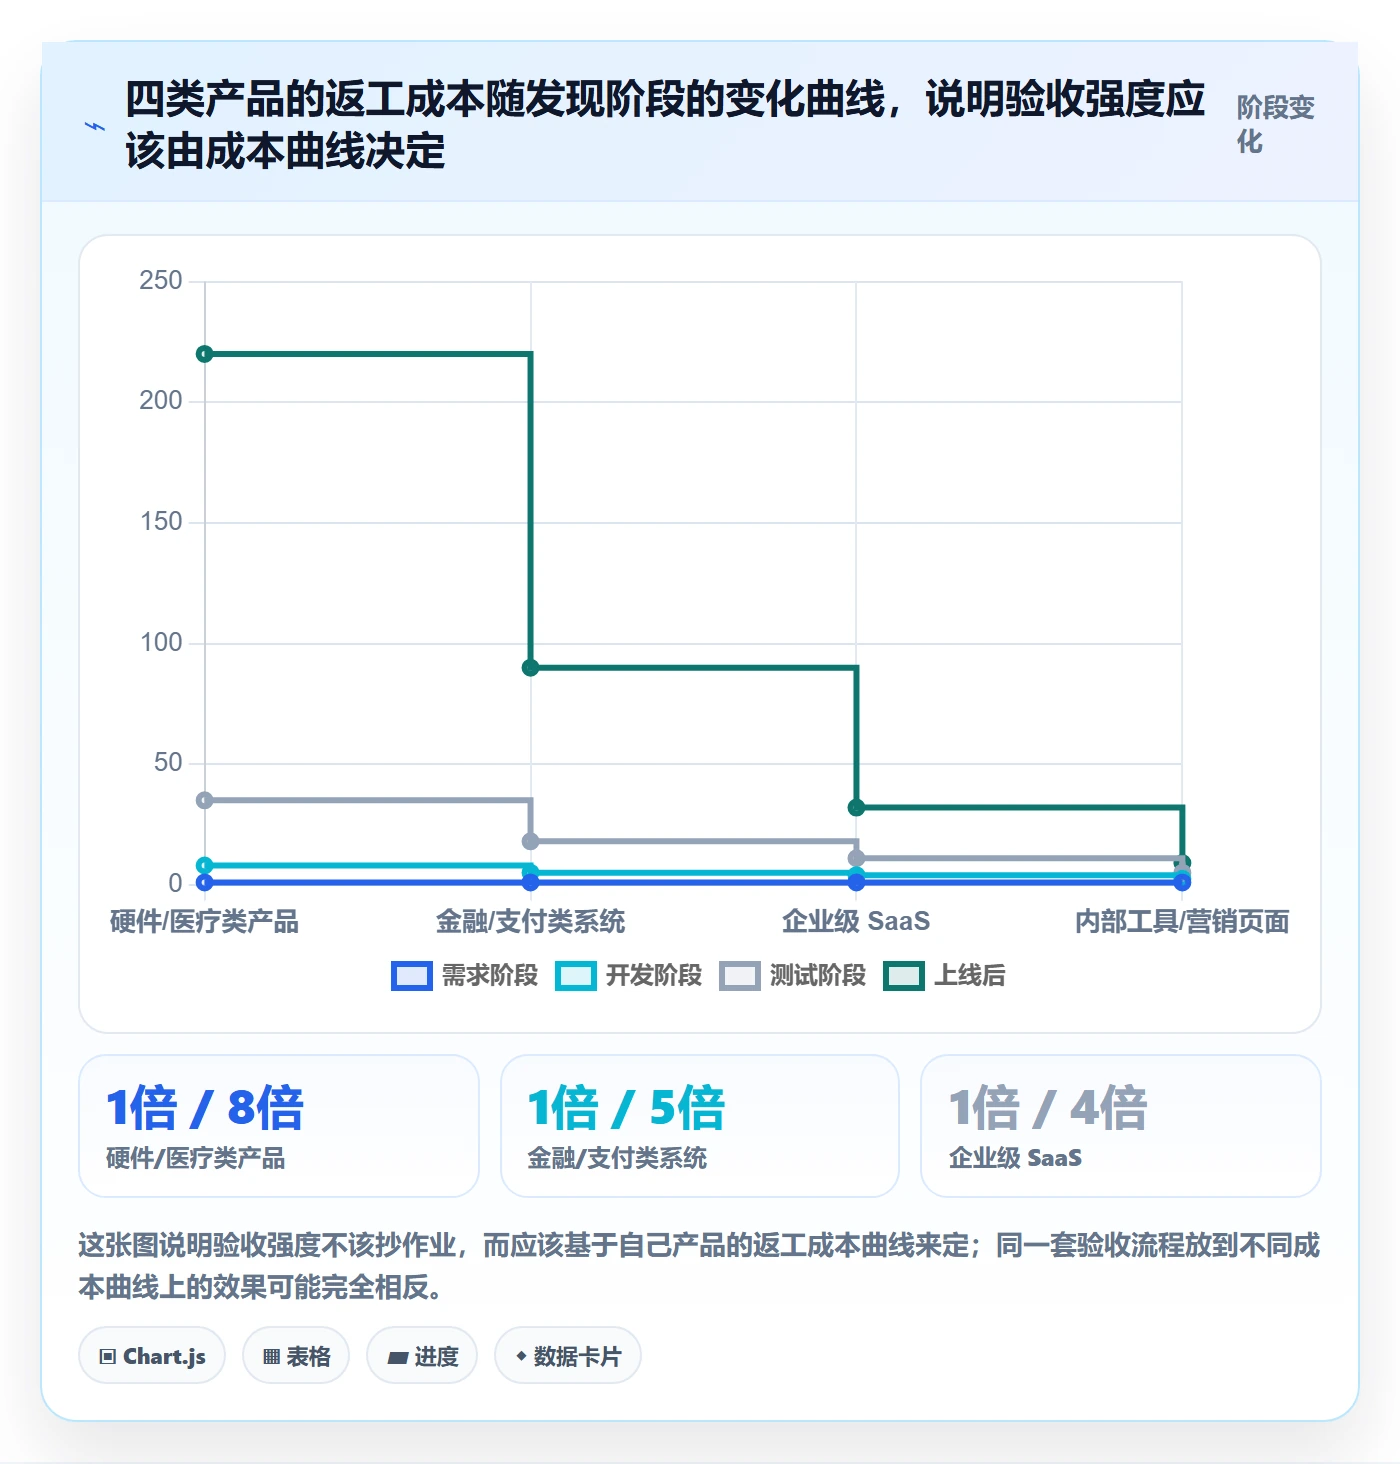1400x1464 pixels.
Task: Toggle the 上线后 legend swatch
Action: click(904, 976)
